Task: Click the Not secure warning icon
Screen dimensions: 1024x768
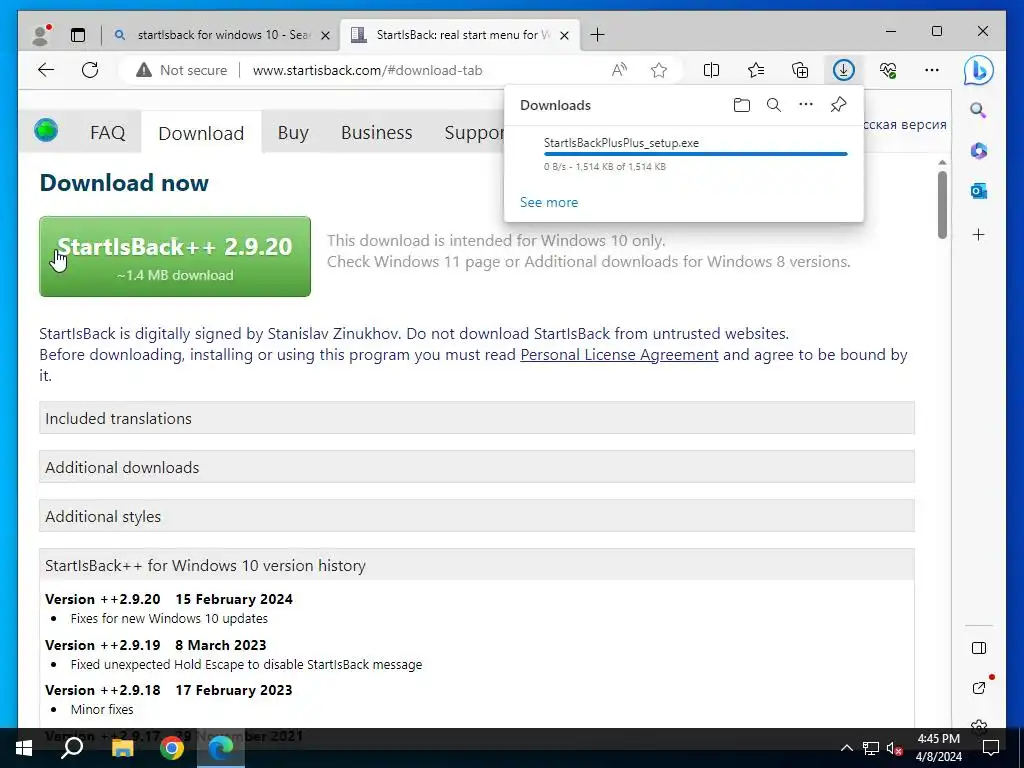Action: (144, 70)
